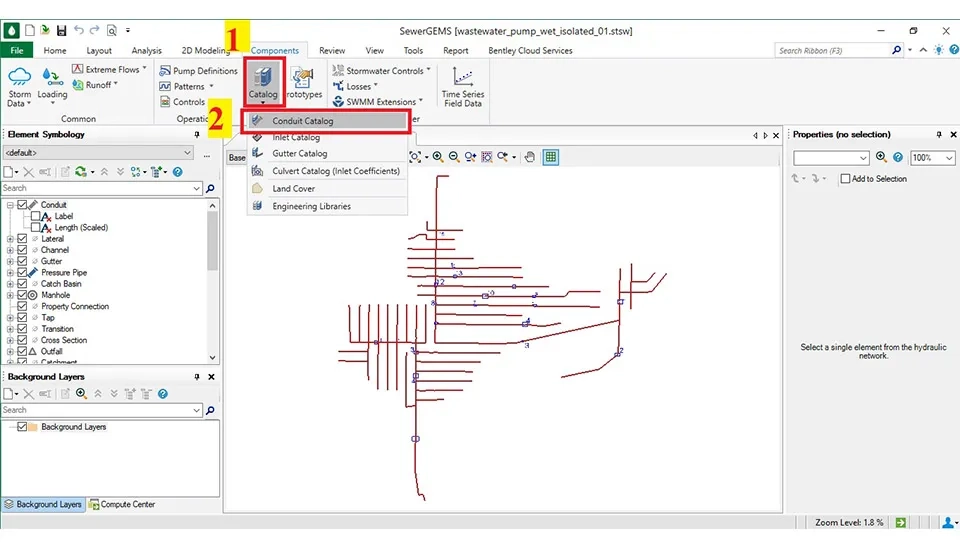This screenshot has height=548, width=960.
Task: Click the Zoom In magnifier in drawing toolbar
Action: [440, 157]
